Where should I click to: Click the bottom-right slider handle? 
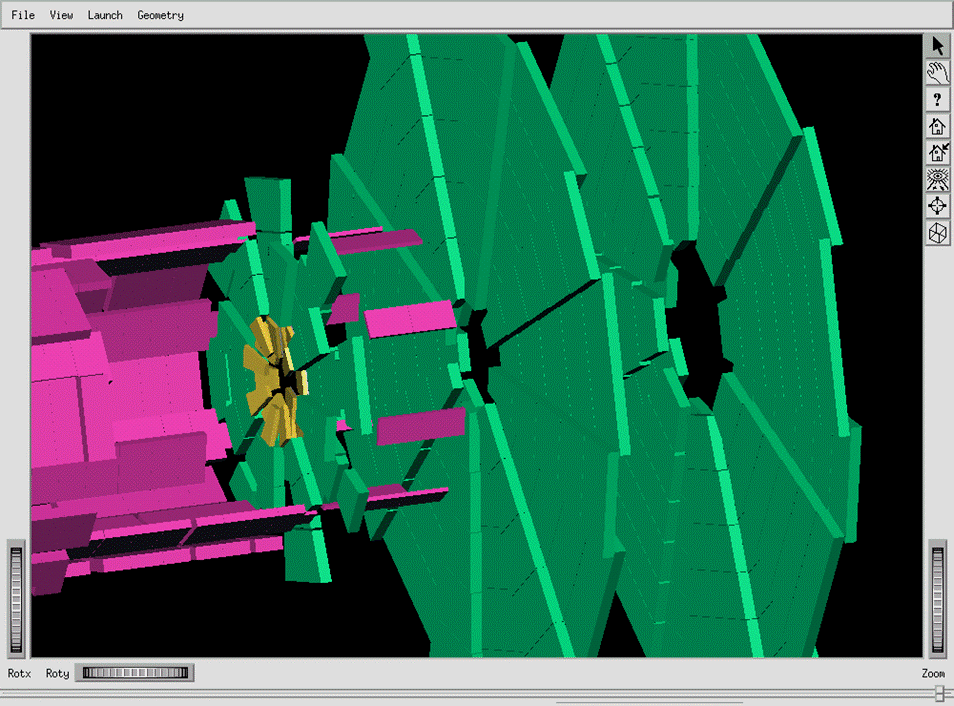point(940,693)
